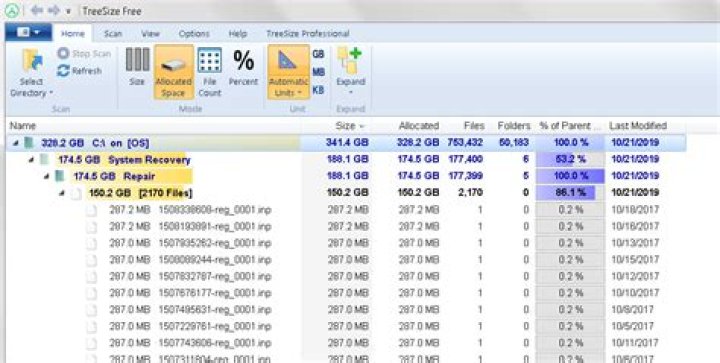Viewport: 720px width, 363px height.
Task: Sort by the Allocated column header
Action: pyautogui.click(x=419, y=126)
